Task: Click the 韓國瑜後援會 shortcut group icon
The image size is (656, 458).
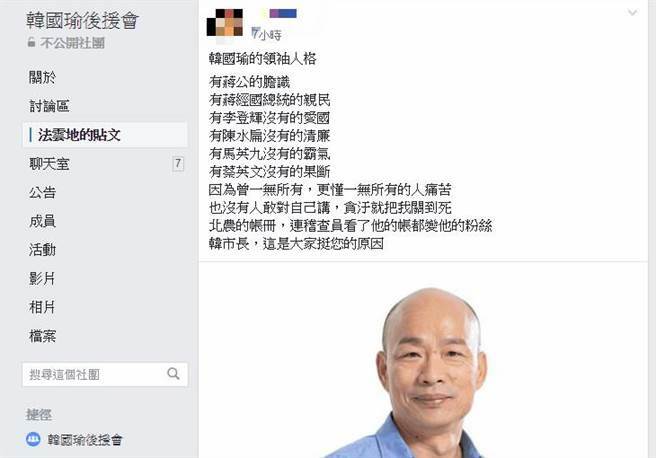Action: (x=33, y=439)
